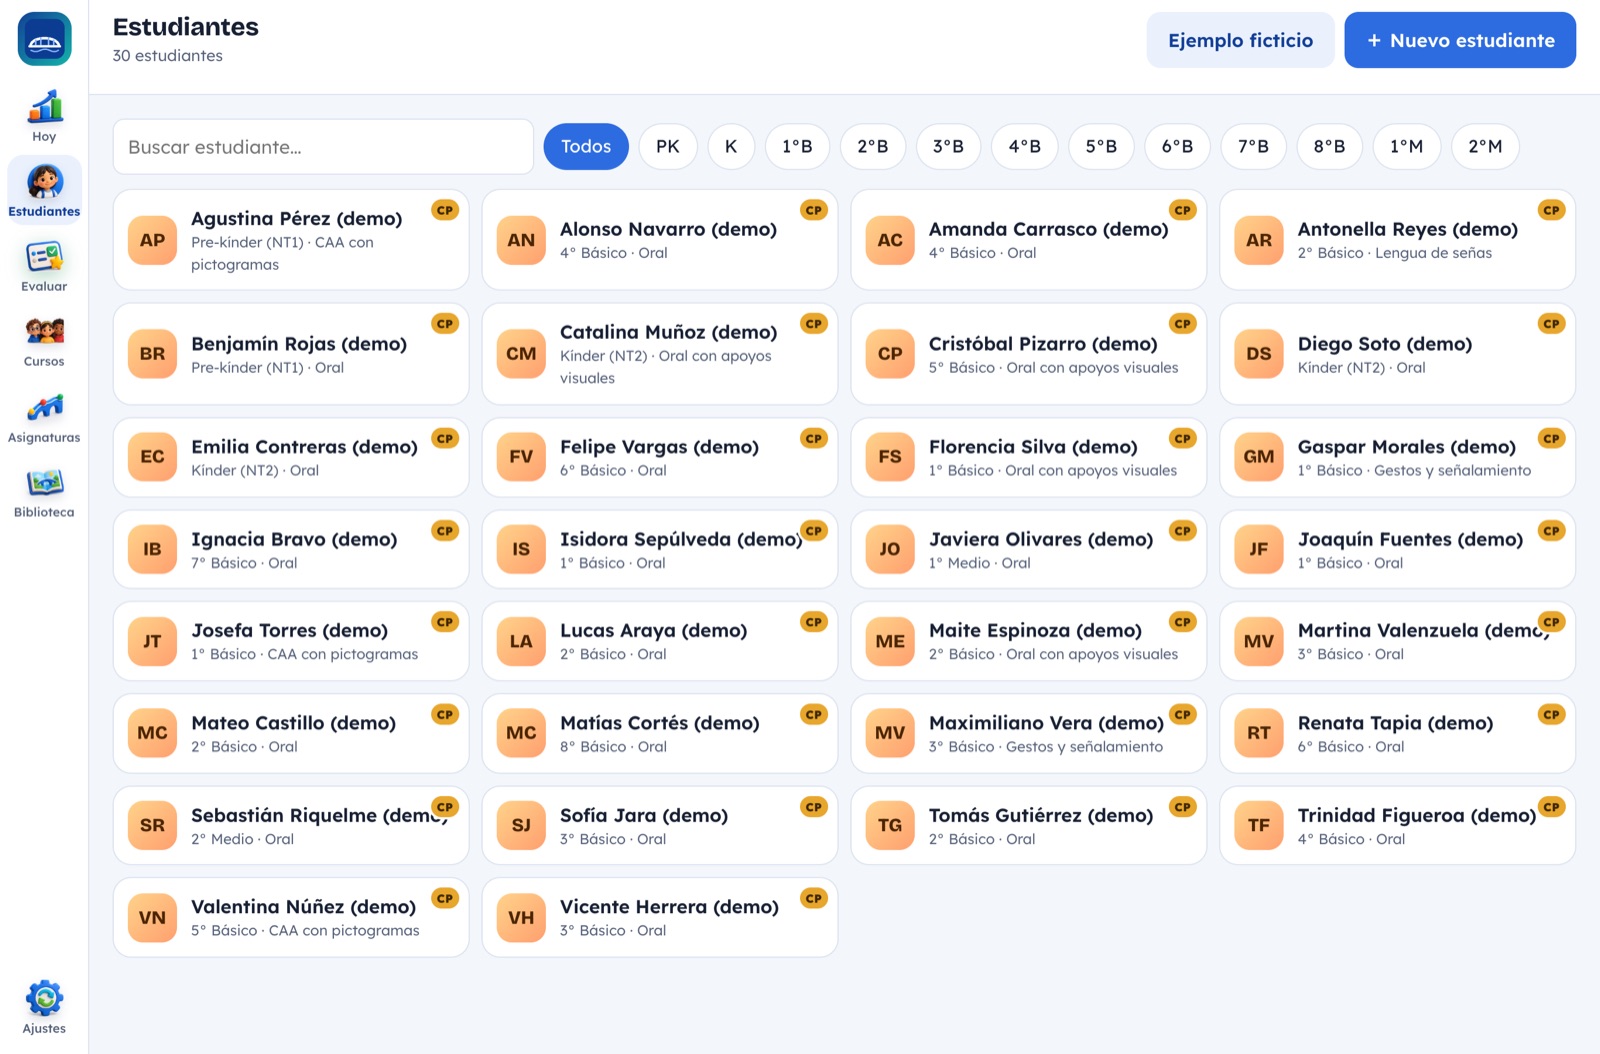Open Felipe Vargas student card
The height and width of the screenshot is (1054, 1600).
pos(660,457)
